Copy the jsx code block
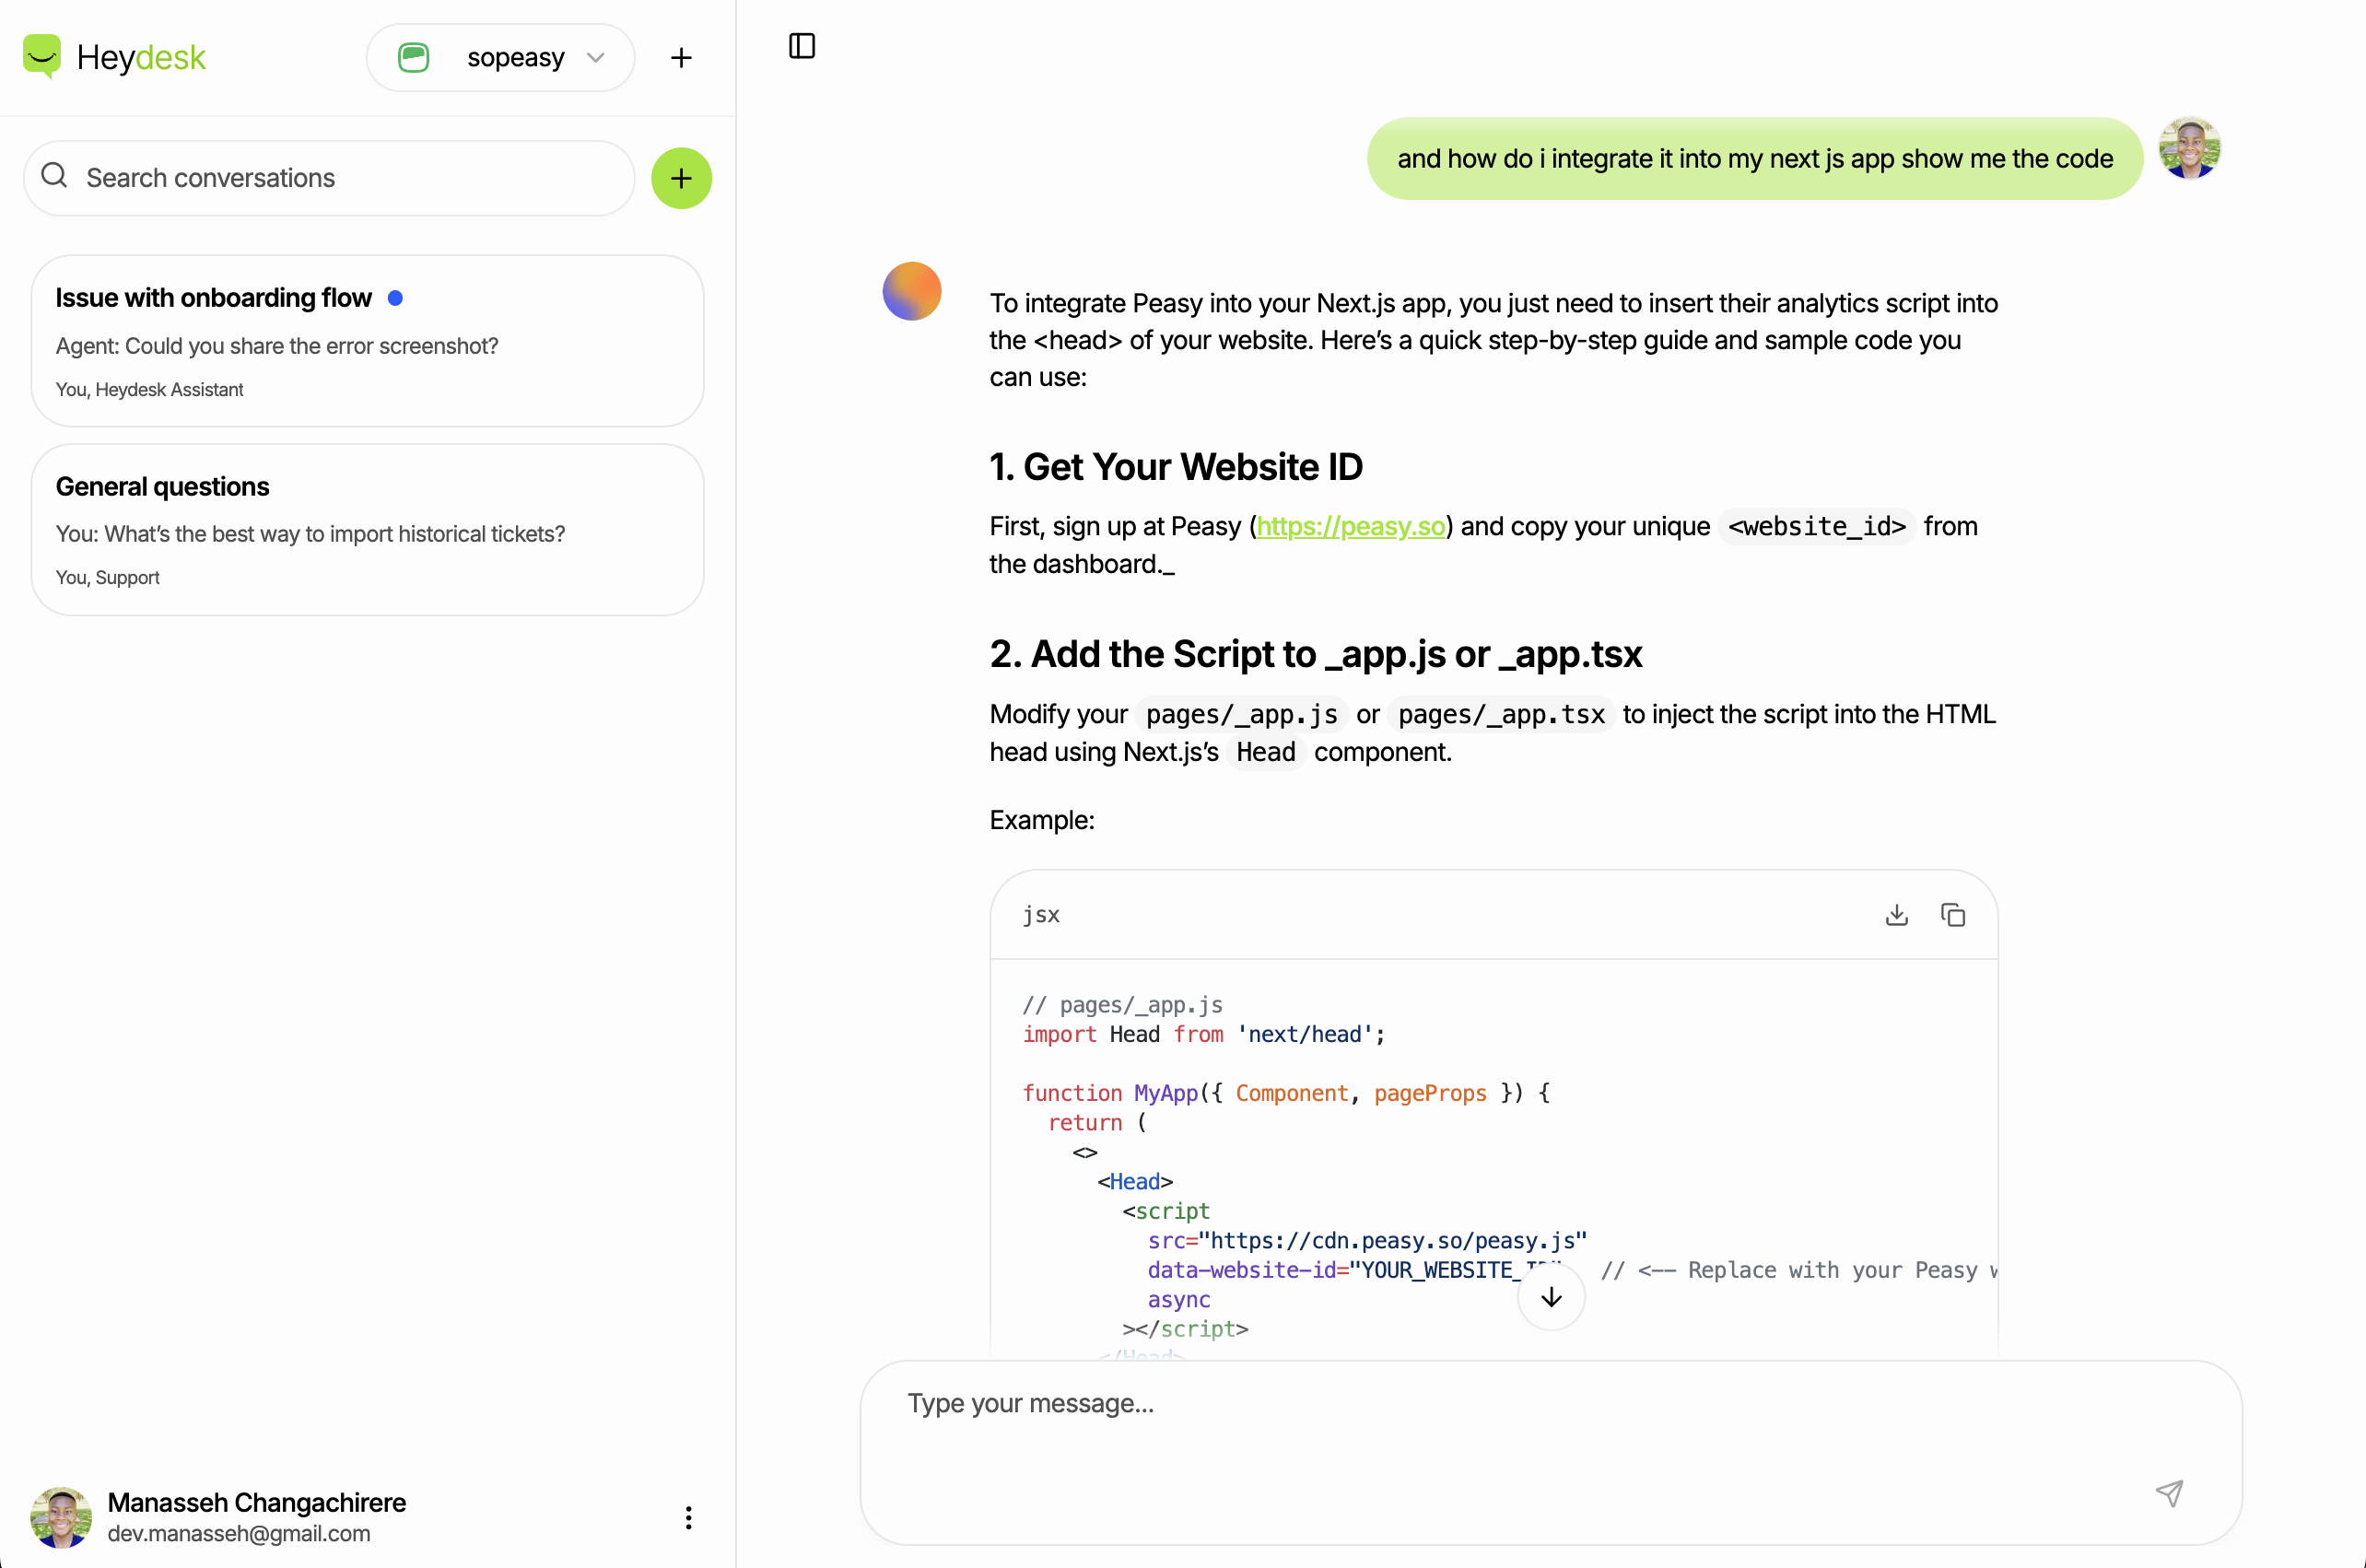The height and width of the screenshot is (1568, 2366). (x=1952, y=915)
